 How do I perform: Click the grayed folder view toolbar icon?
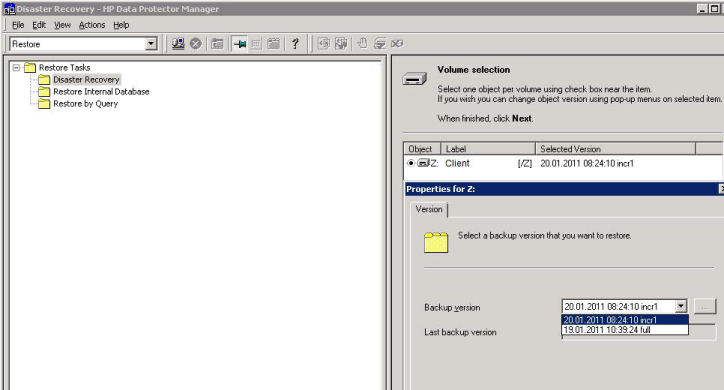point(217,44)
